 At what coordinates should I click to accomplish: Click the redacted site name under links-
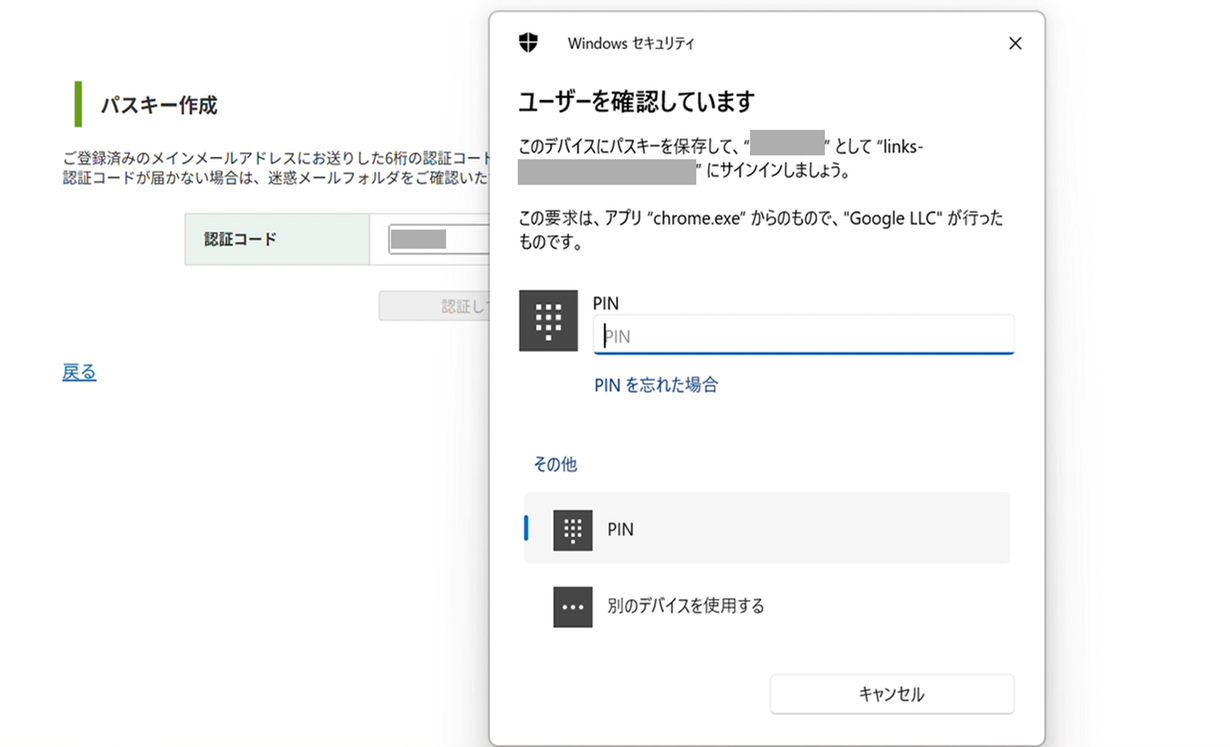[607, 171]
